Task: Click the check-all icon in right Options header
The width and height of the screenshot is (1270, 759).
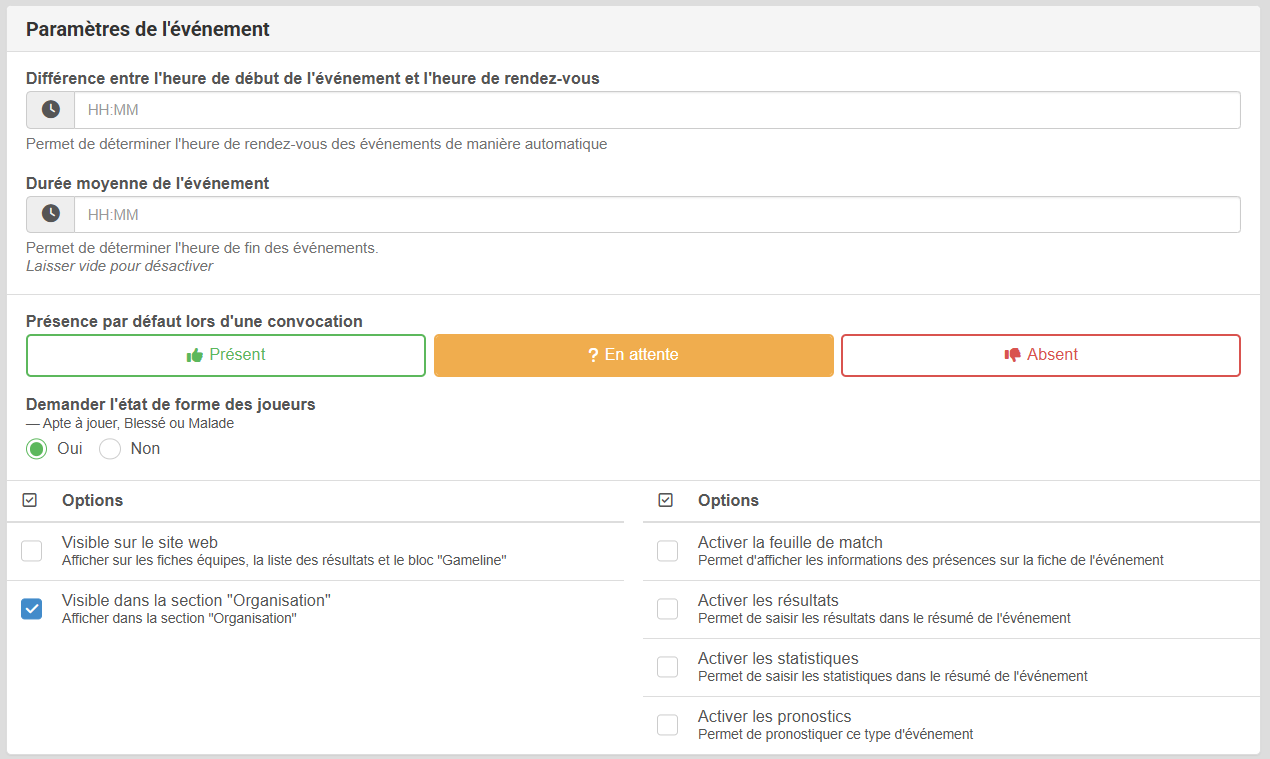Action: click(x=666, y=500)
